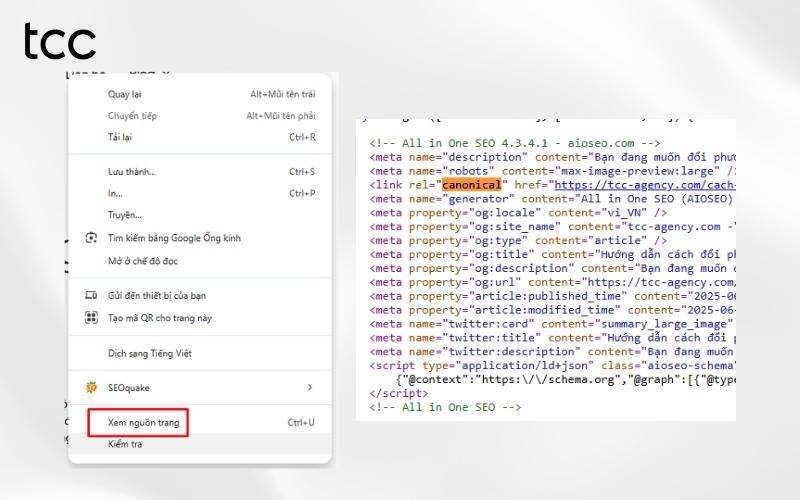Click the meta name="description" line
The width and height of the screenshot is (800, 500).
[x=553, y=157]
